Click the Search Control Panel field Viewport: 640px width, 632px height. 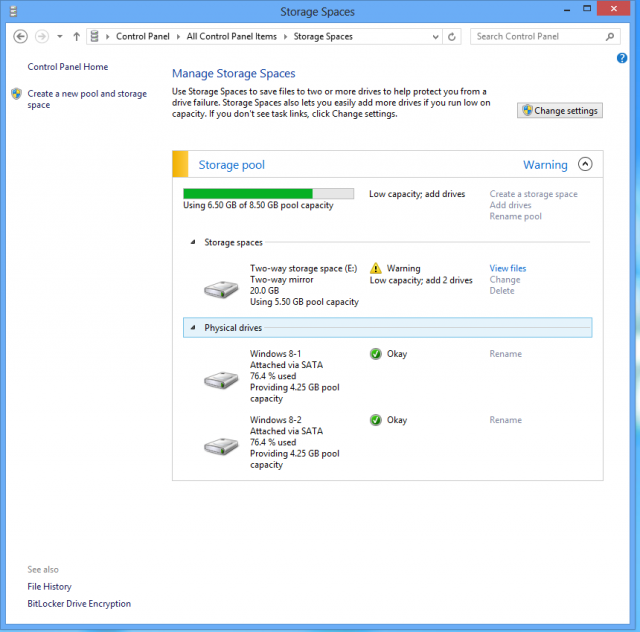[538, 37]
